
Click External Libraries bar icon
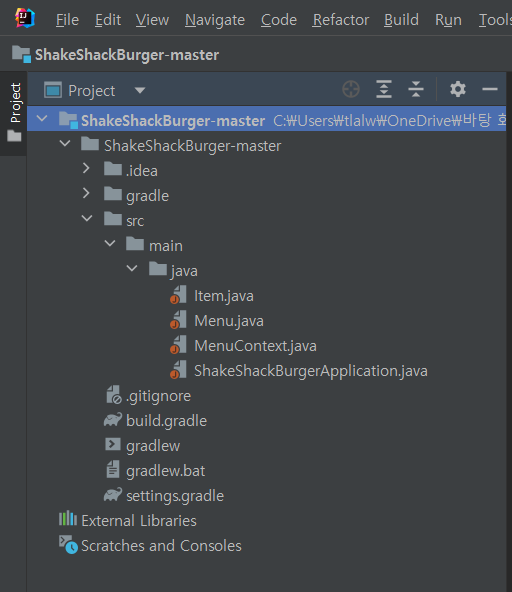(x=68, y=519)
